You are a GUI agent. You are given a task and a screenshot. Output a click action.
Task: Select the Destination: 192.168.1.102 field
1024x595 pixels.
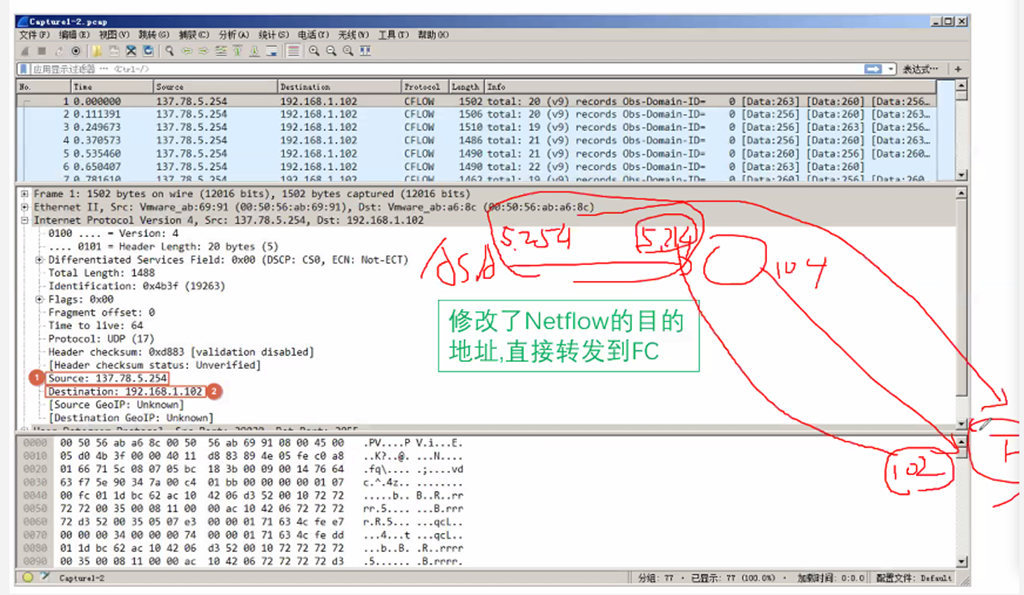(x=125, y=391)
